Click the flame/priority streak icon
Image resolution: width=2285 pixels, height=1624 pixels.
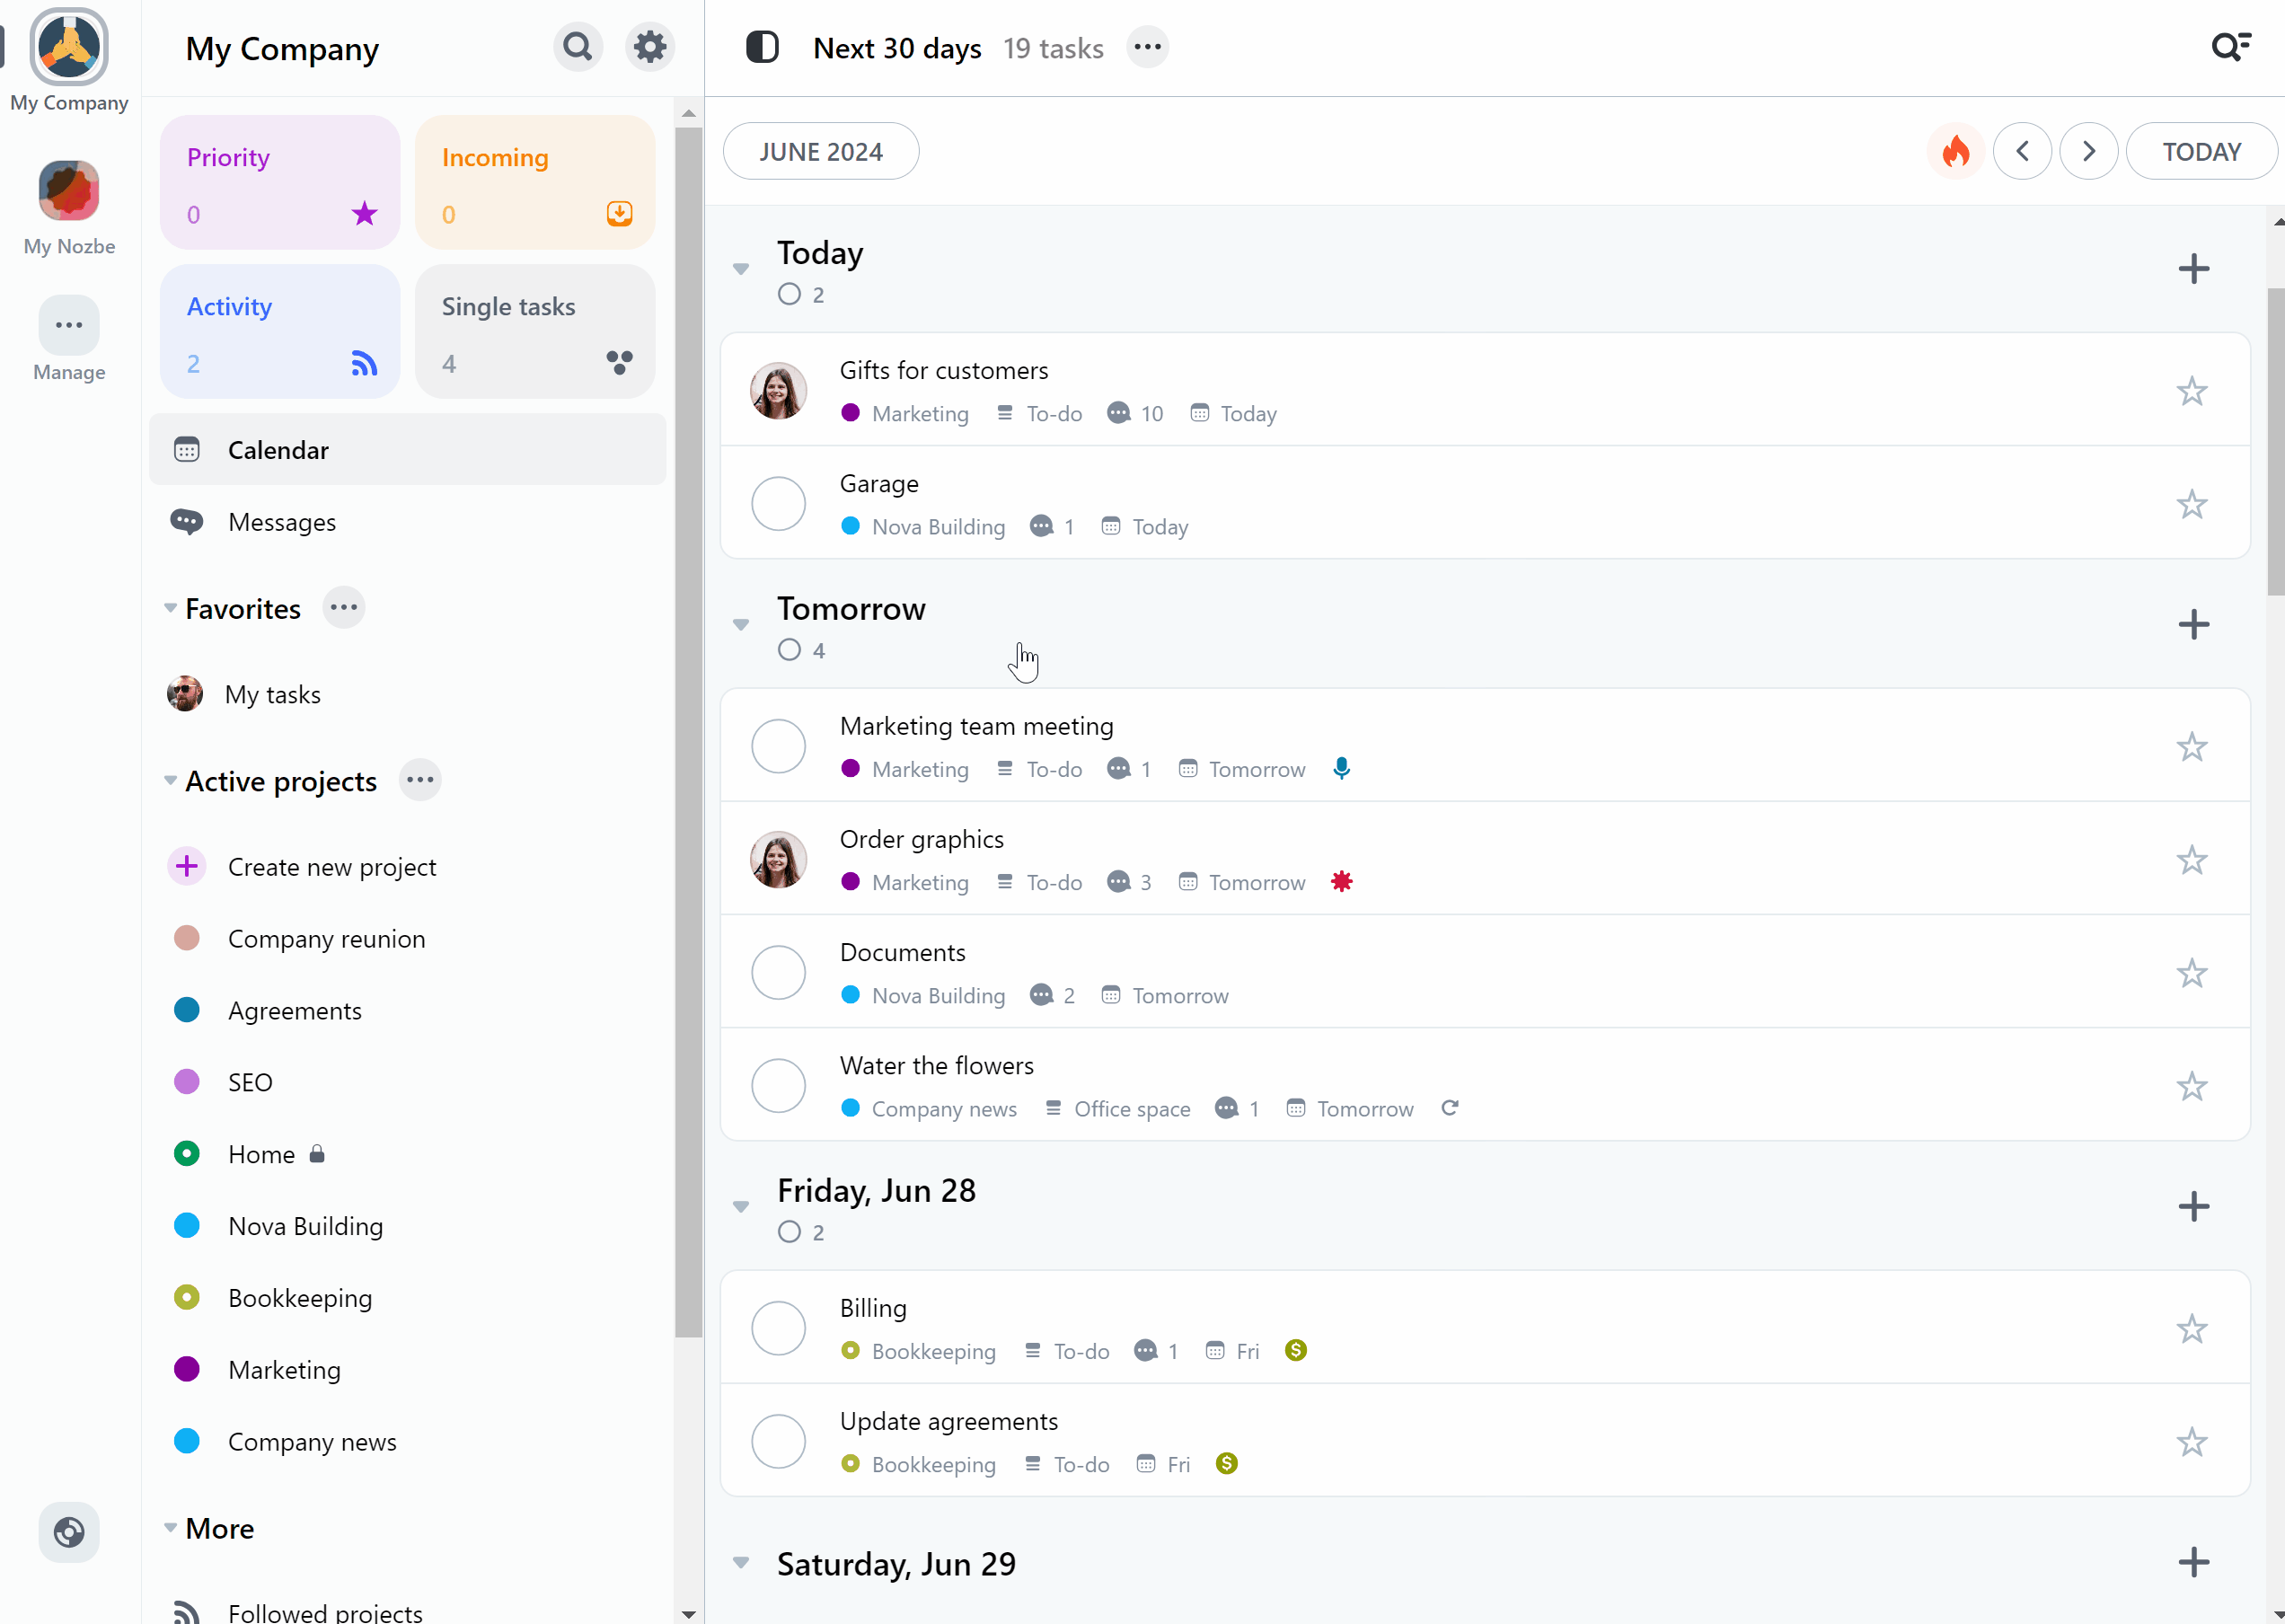click(x=1956, y=151)
